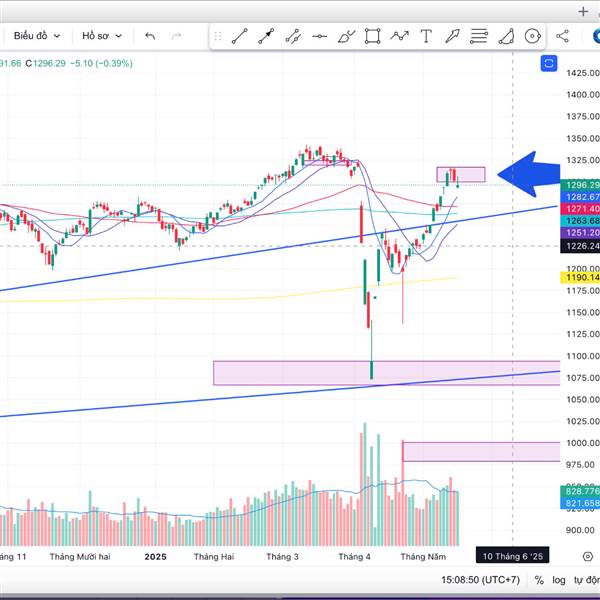Open the chart settings gear near time axis

[588, 556]
